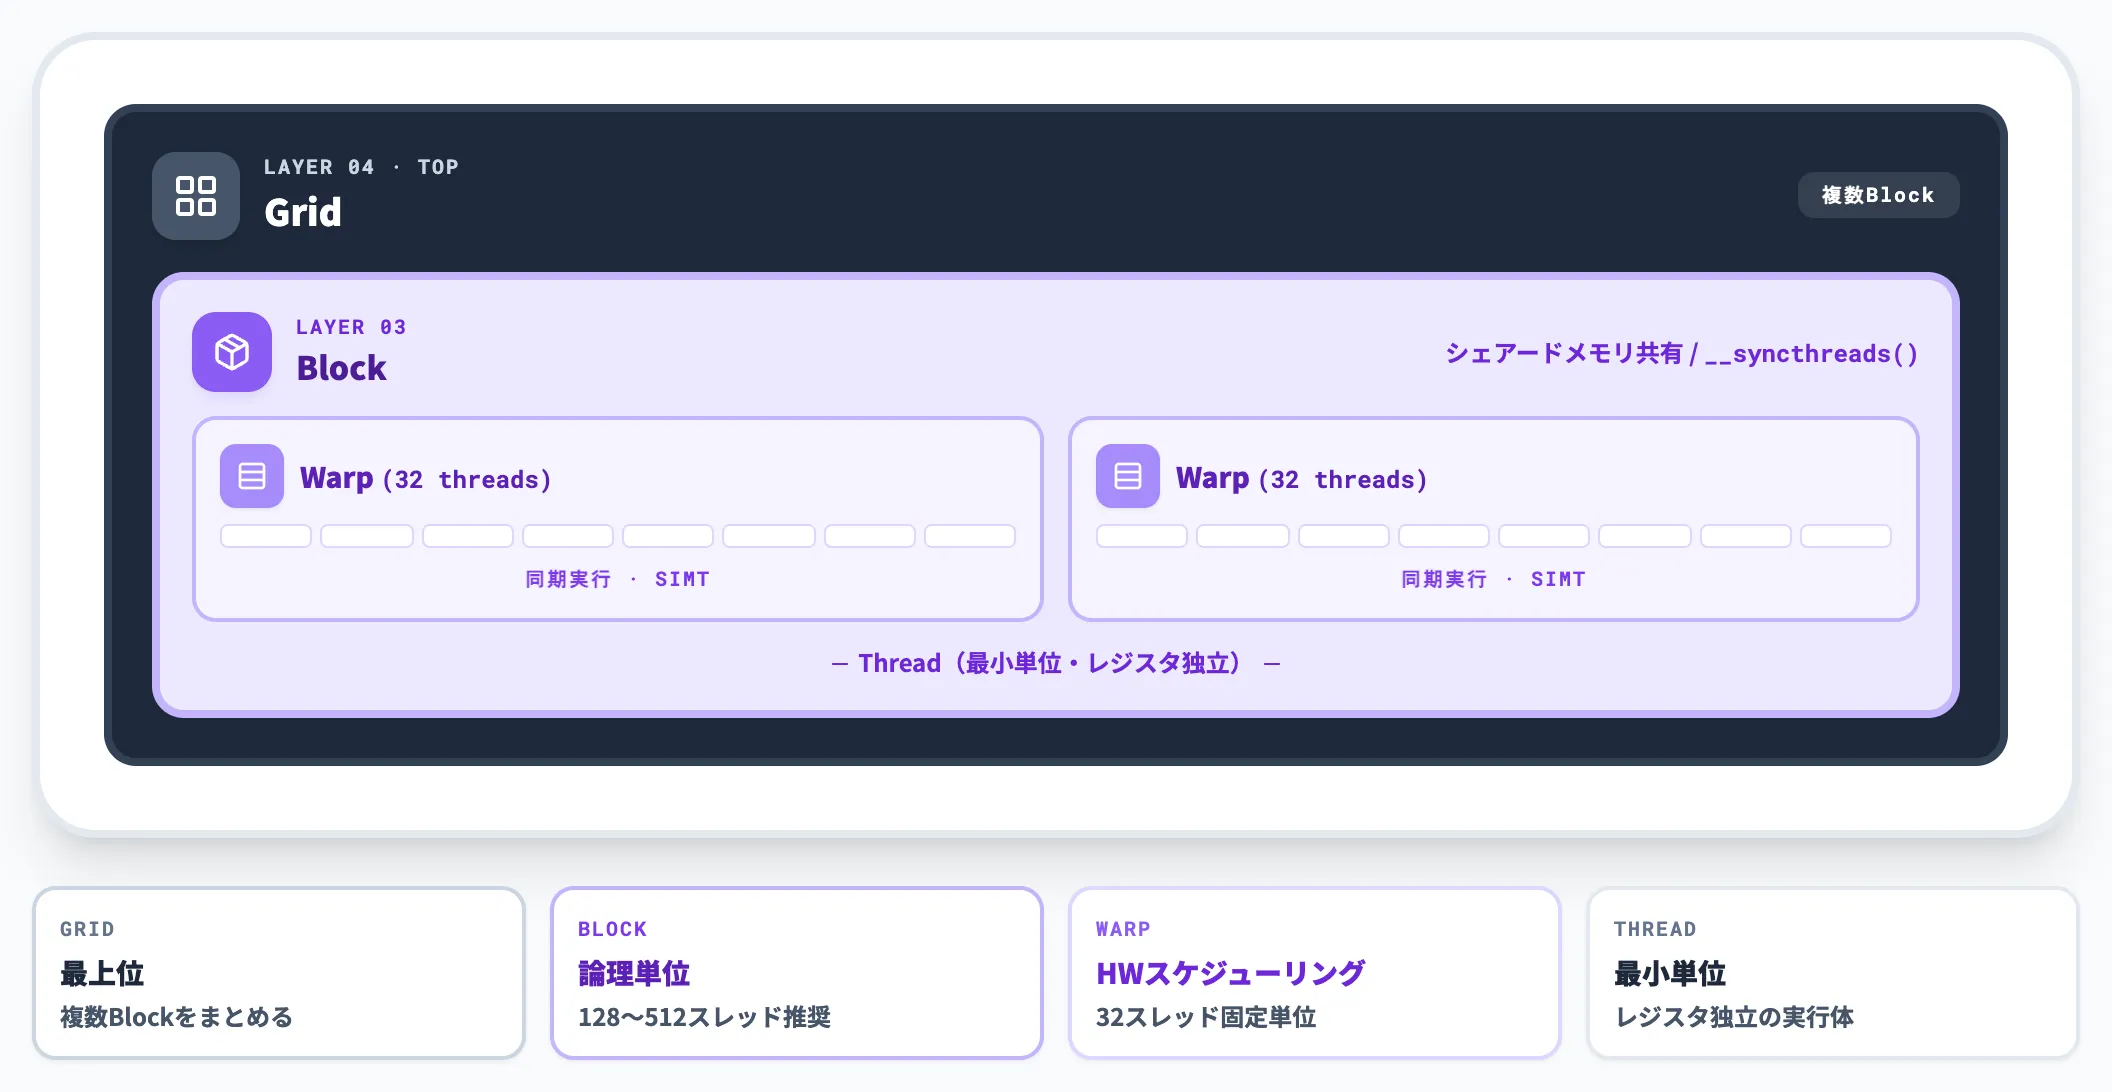Click the 32スレッド固定単位 description
Viewport: 2112px width, 1092px height.
click(1206, 1017)
